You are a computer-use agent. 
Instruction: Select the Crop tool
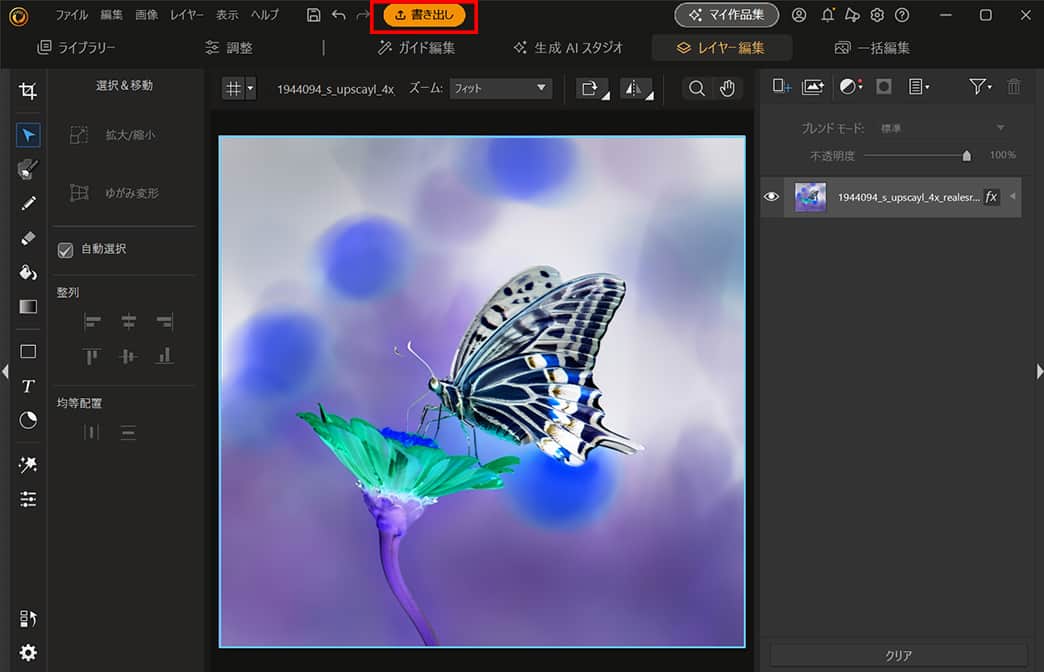(x=28, y=90)
